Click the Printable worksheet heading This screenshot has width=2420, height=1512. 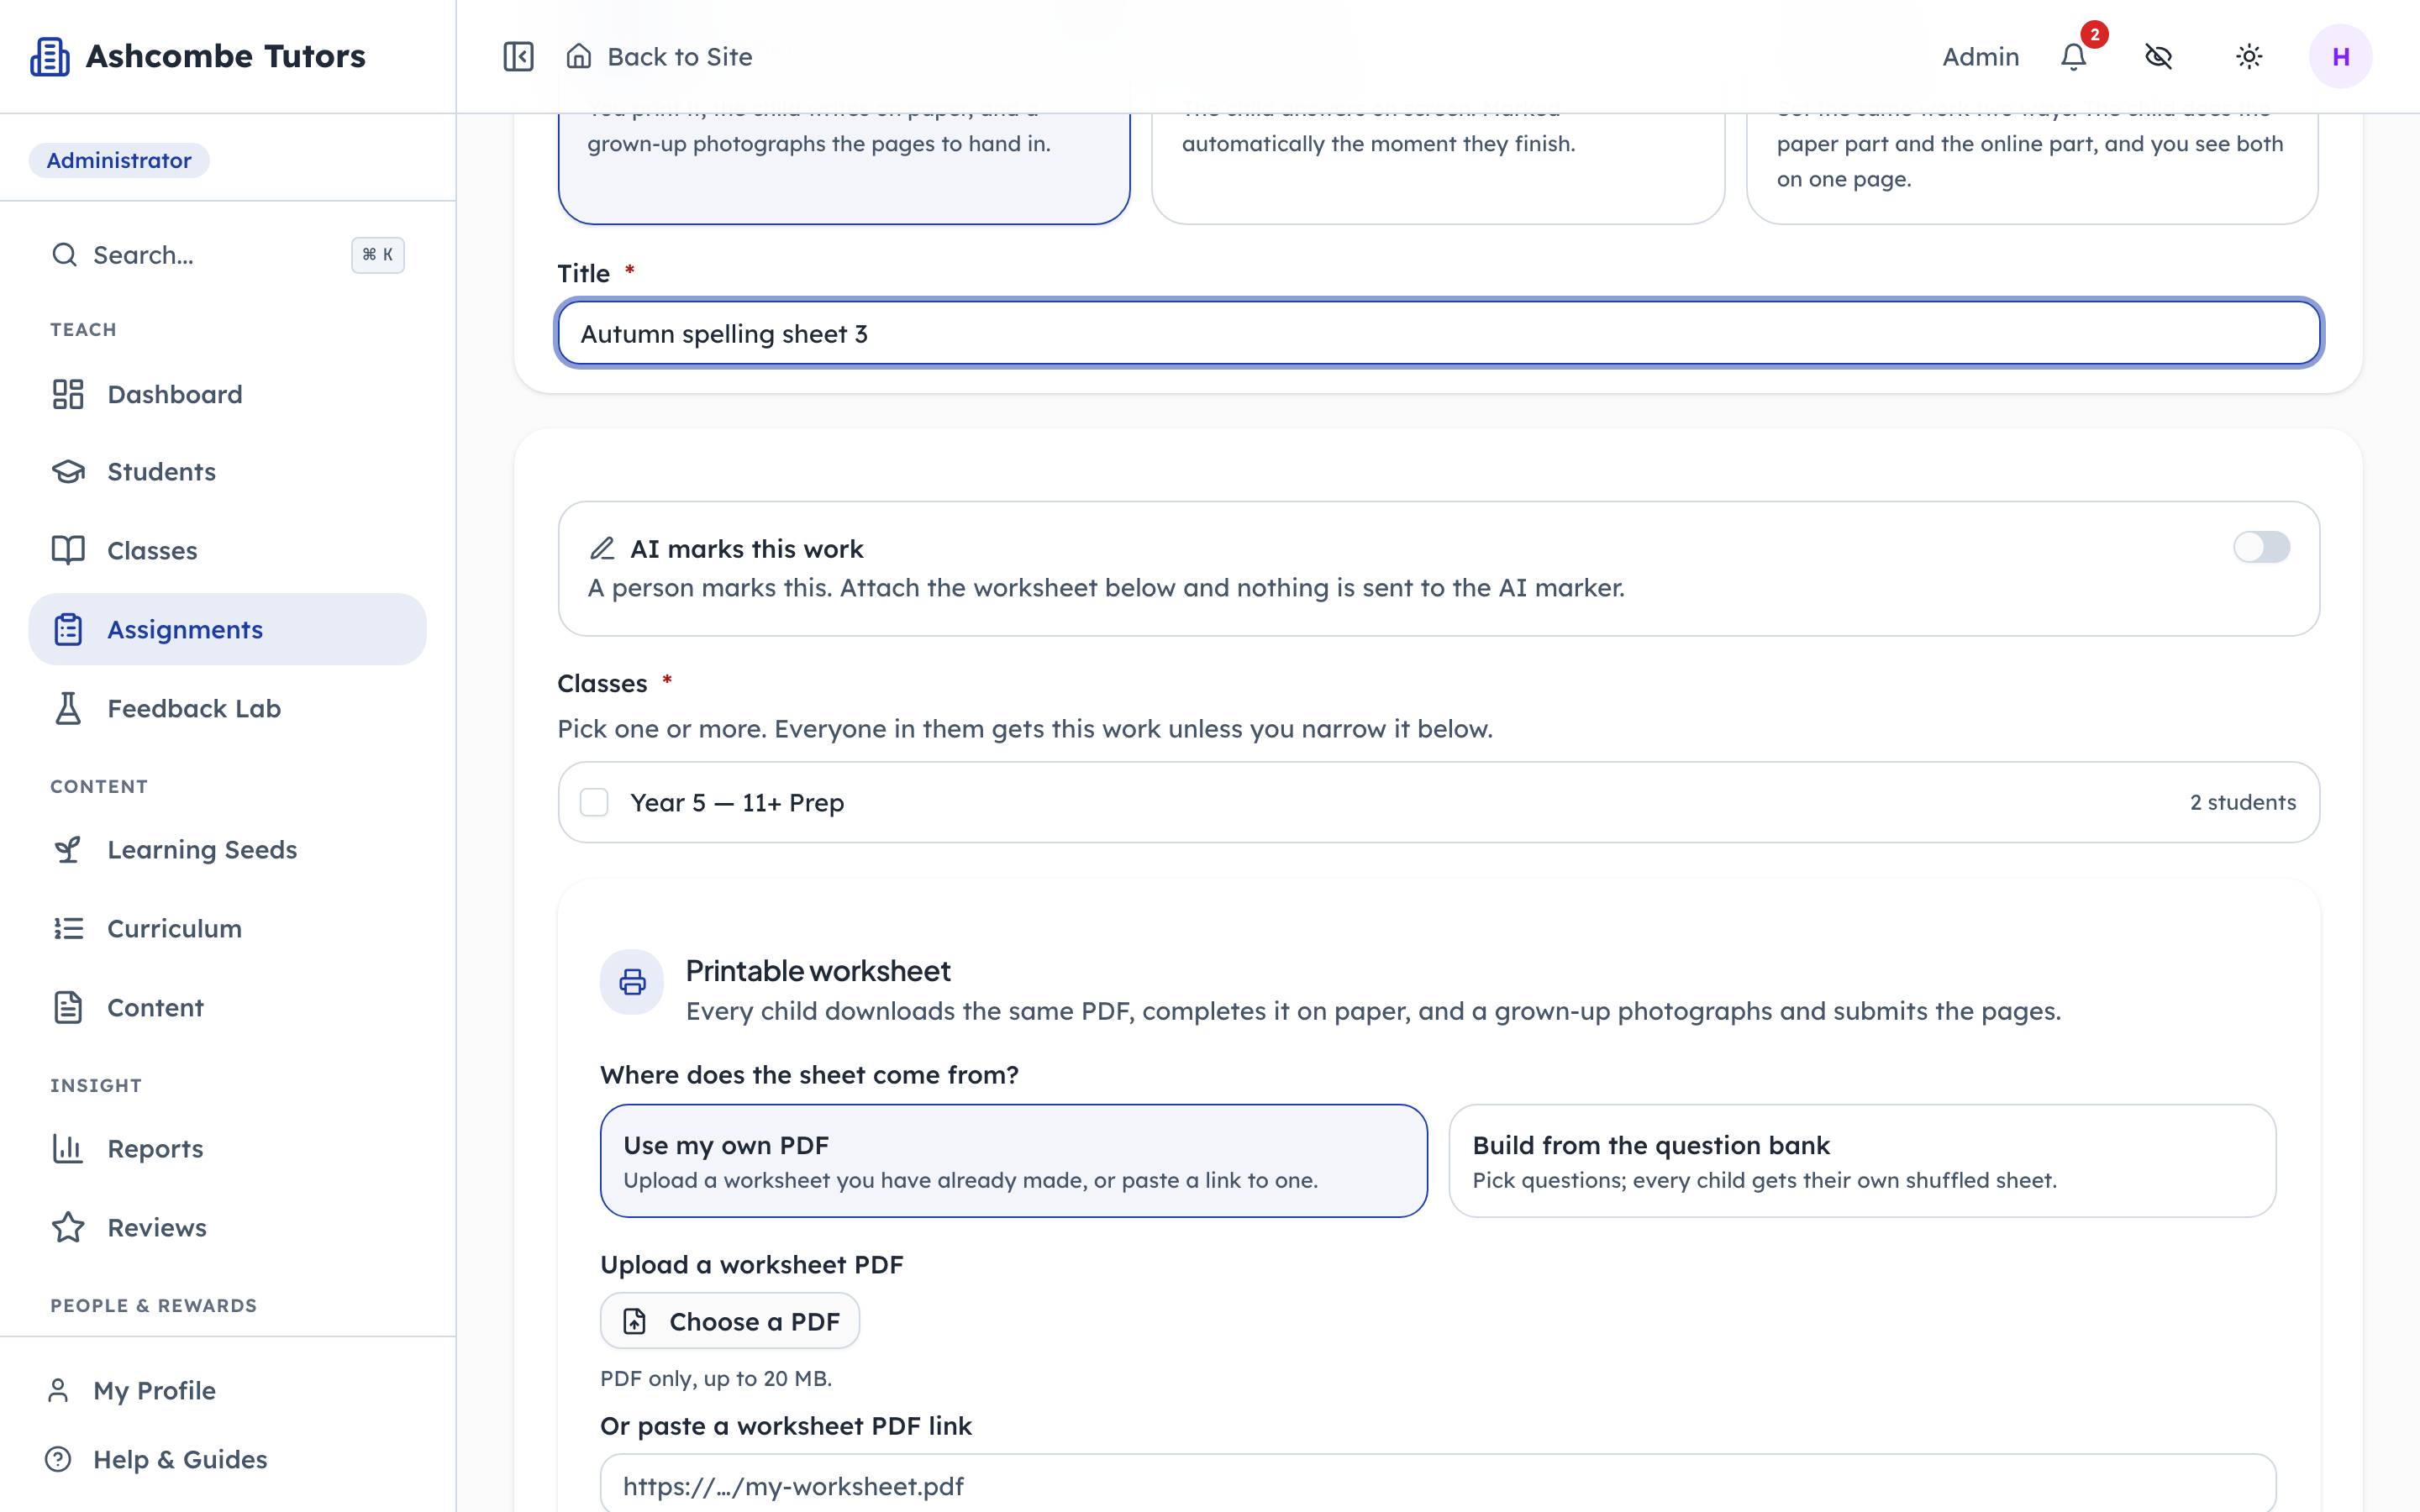click(818, 970)
